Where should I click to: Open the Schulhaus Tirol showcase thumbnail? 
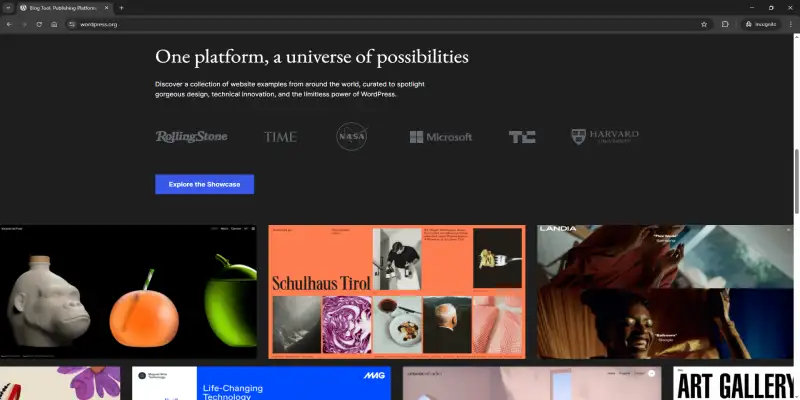click(x=396, y=291)
